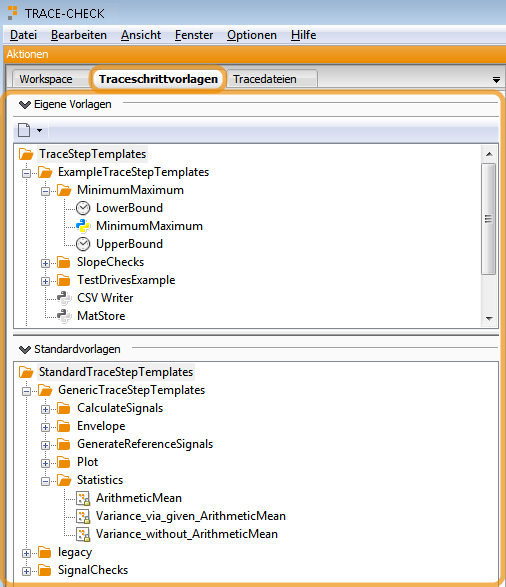Open the Bearbeiten menu

click(x=79, y=35)
